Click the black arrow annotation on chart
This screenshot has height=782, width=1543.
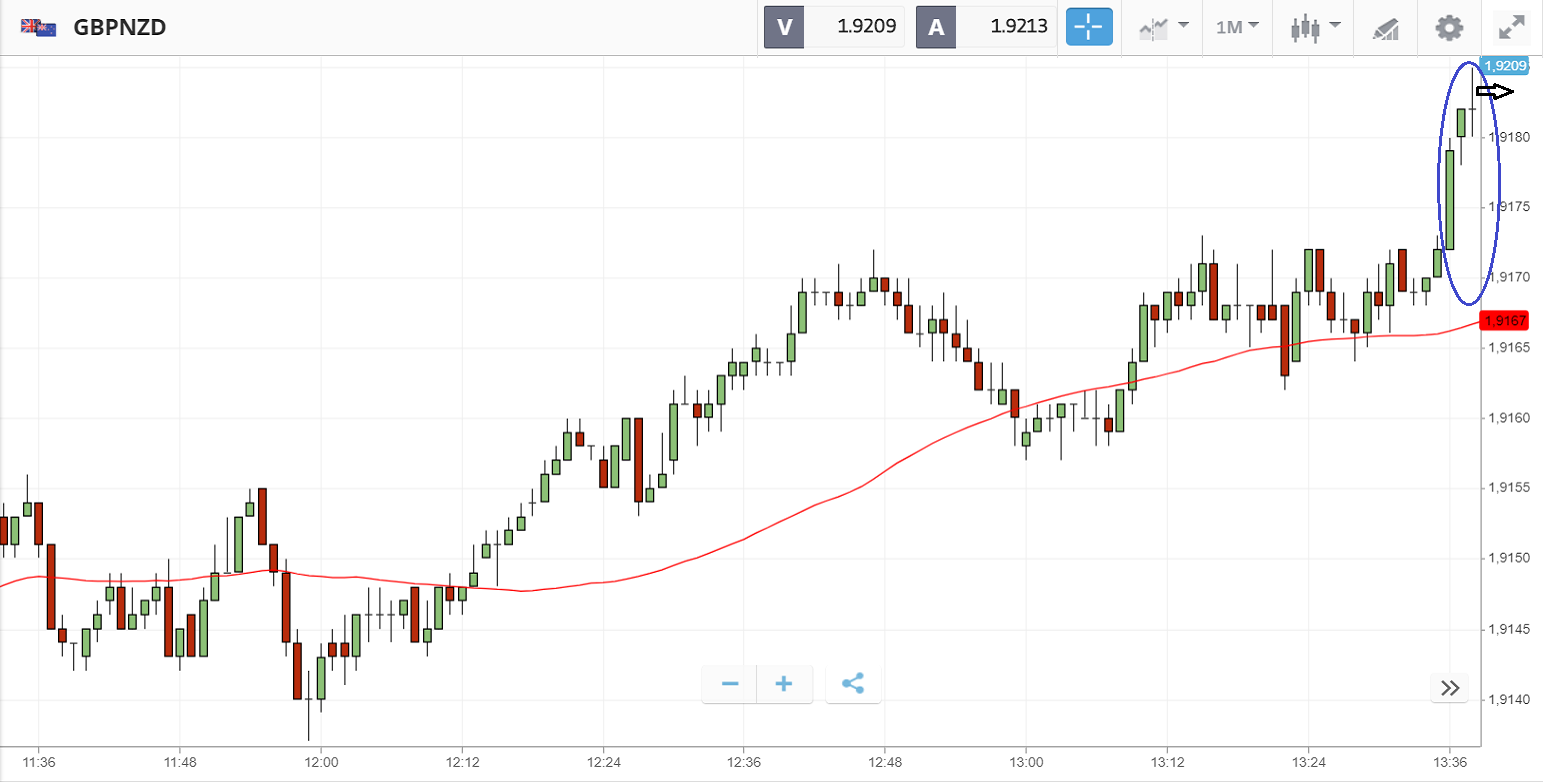pos(1495,92)
